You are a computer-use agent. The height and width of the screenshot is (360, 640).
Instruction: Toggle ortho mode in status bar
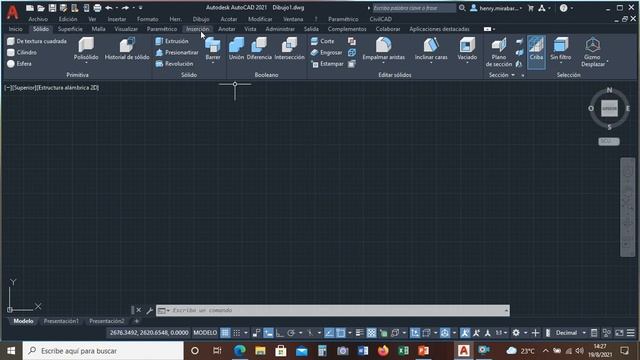pos(280,333)
